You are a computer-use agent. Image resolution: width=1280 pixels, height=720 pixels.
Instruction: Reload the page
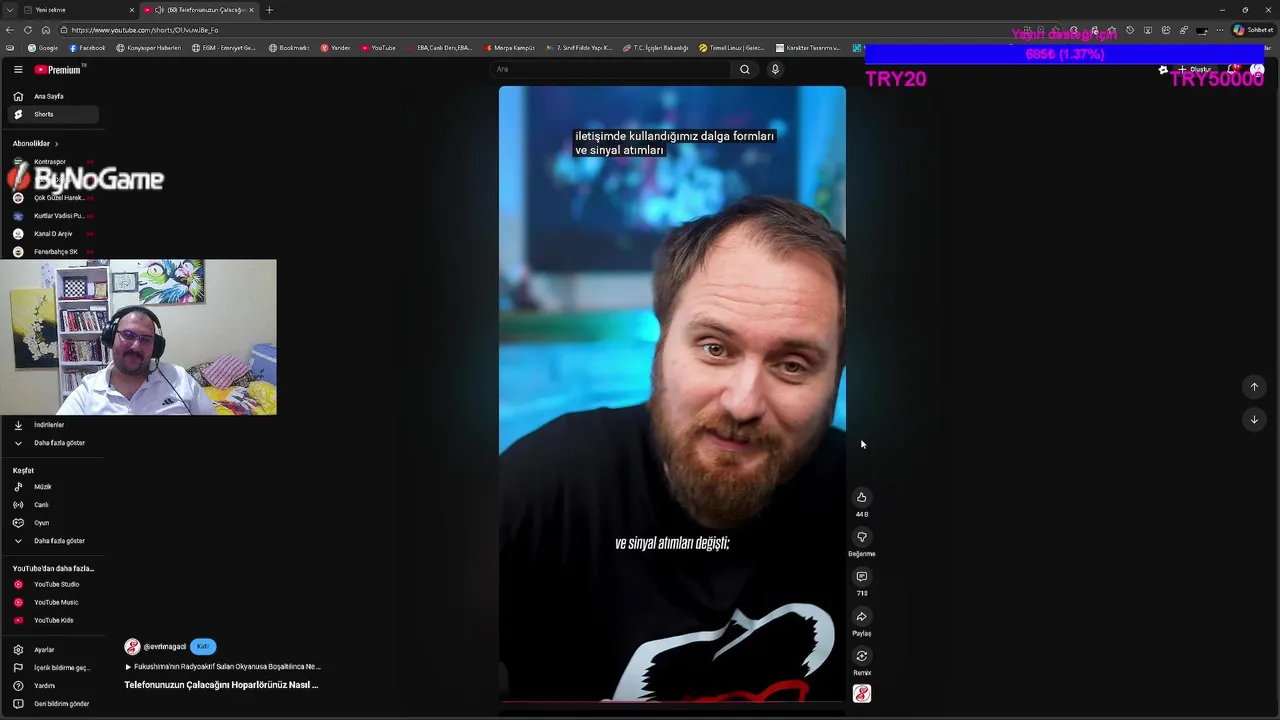pos(28,30)
